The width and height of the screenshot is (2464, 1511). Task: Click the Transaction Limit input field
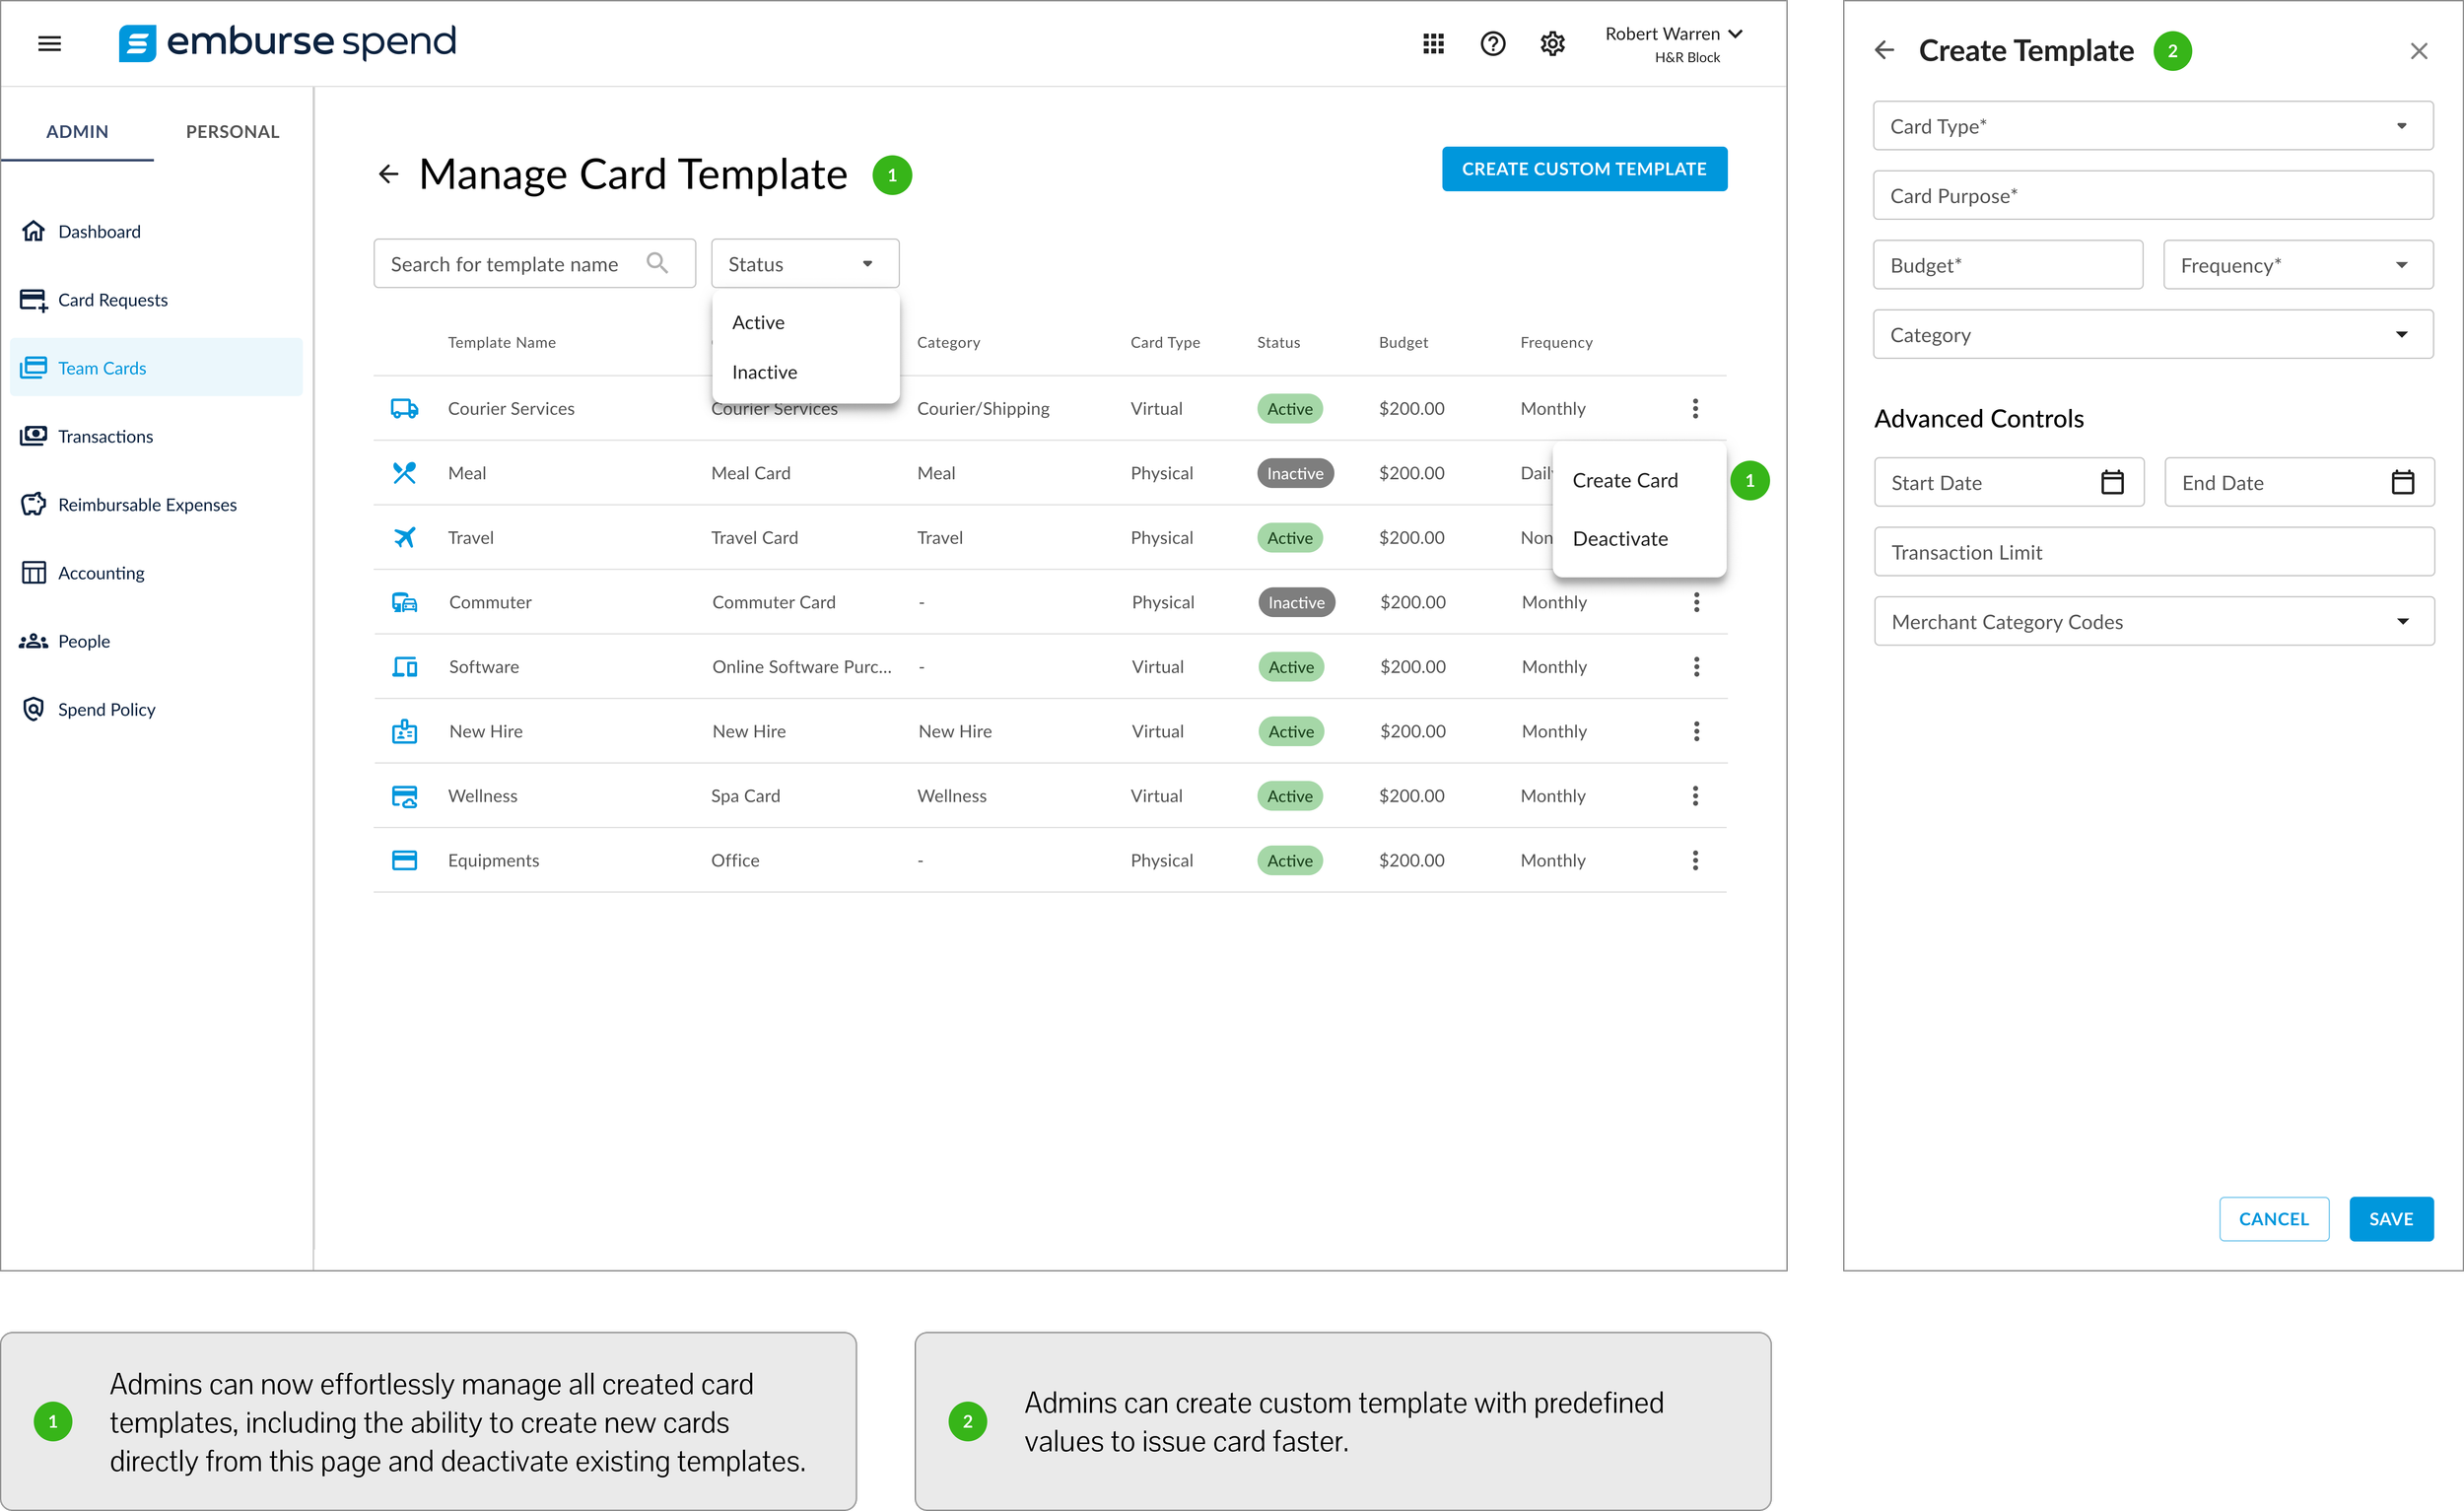(x=2153, y=552)
